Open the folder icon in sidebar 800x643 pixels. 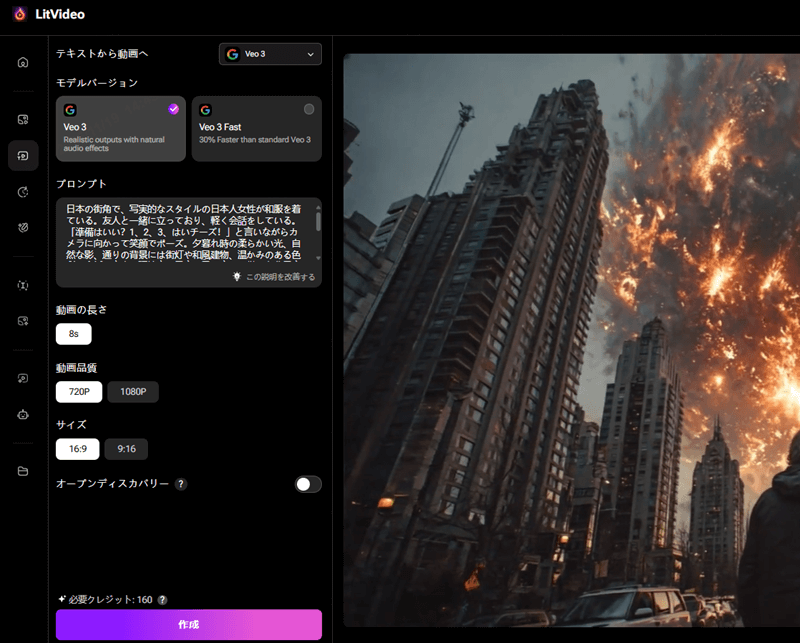tap(23, 471)
